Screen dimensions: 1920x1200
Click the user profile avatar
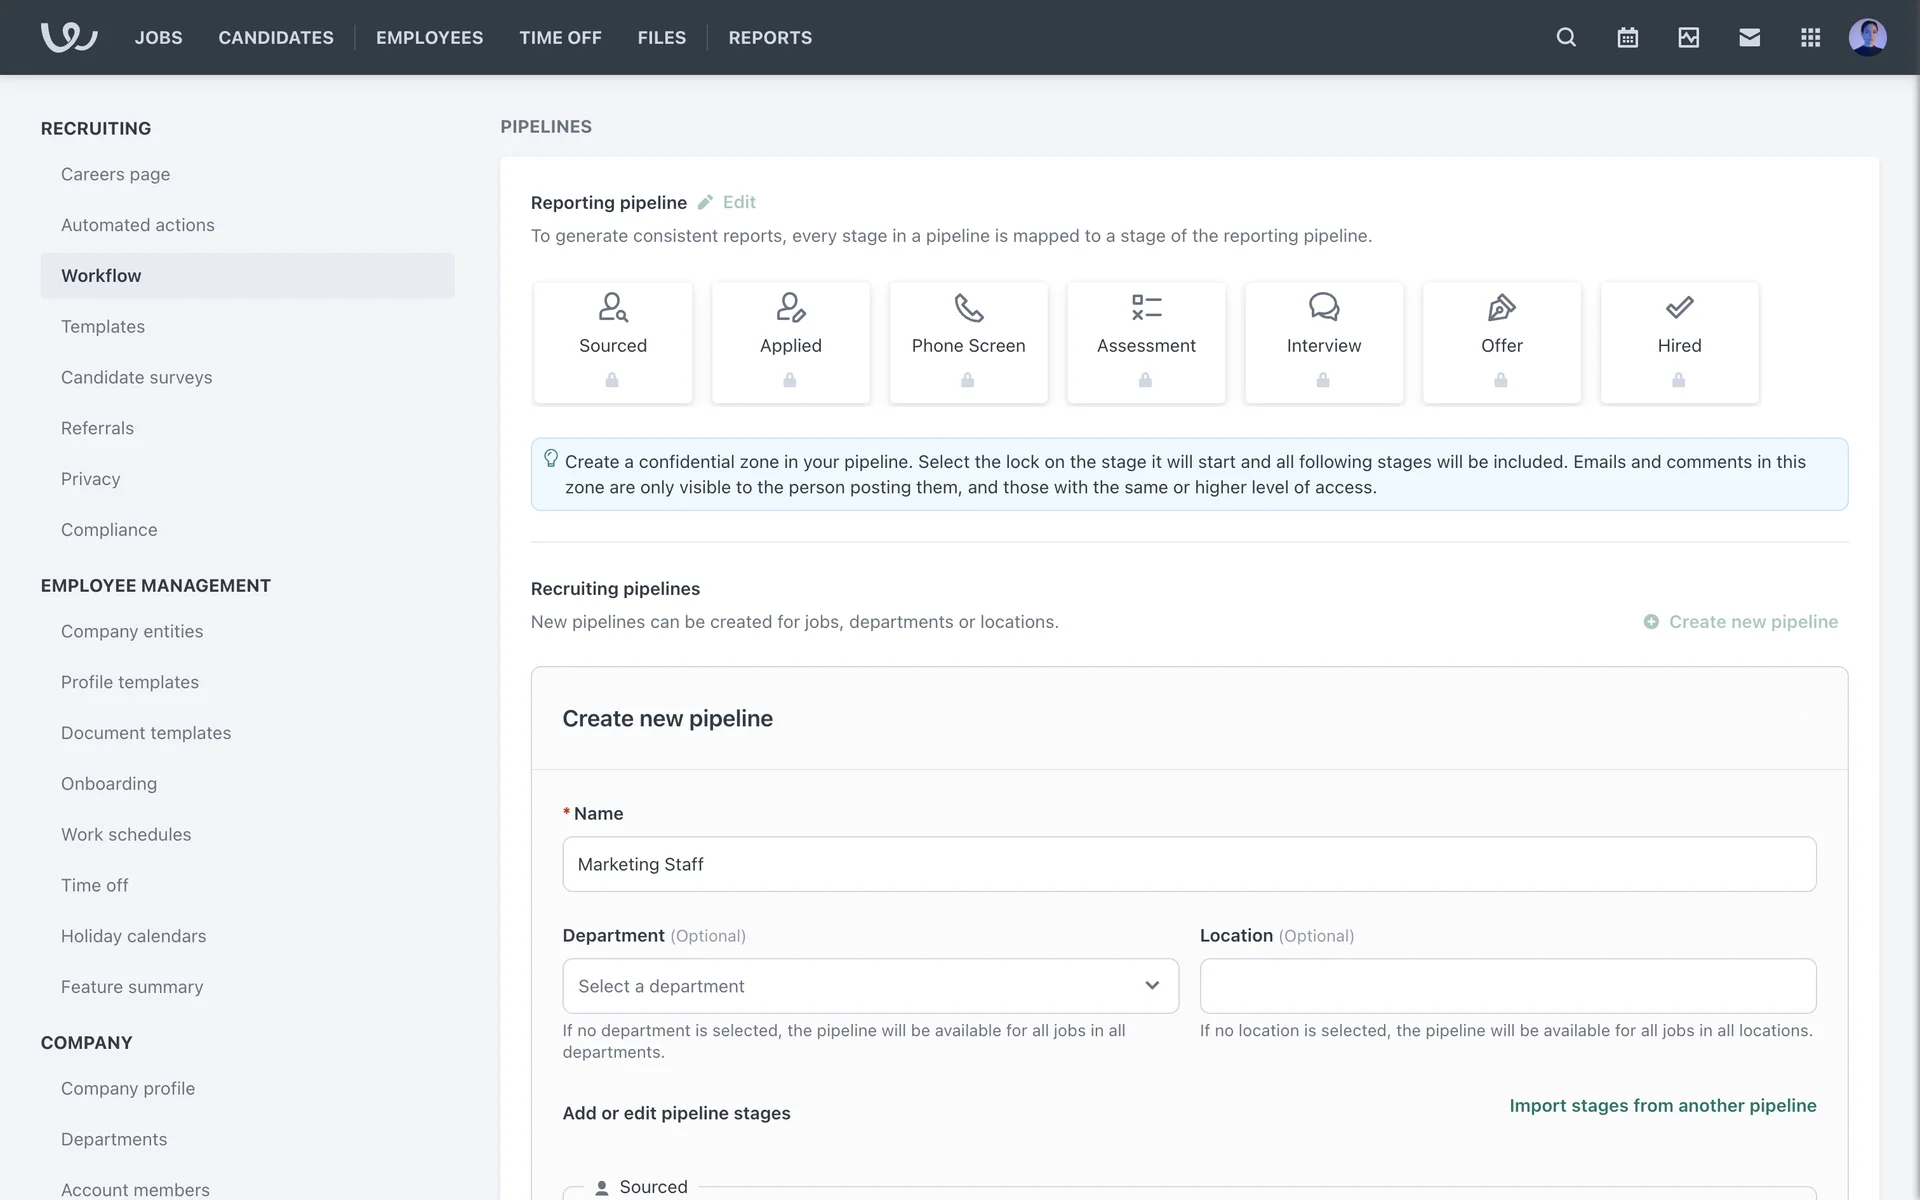click(1867, 37)
